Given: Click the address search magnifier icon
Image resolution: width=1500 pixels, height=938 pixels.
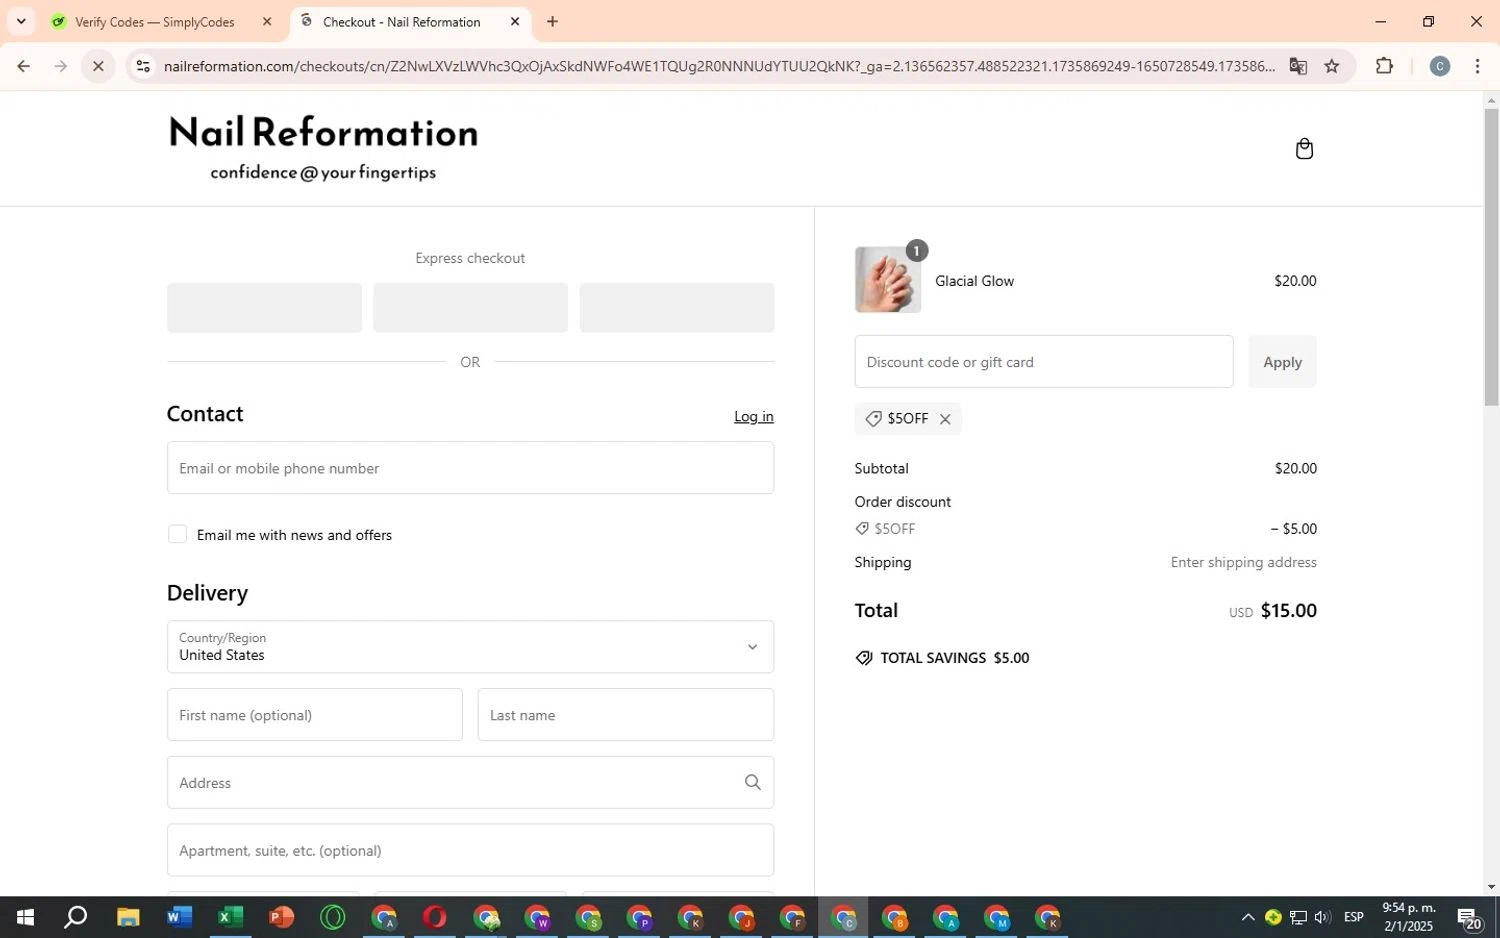Looking at the screenshot, I should pyautogui.click(x=753, y=783).
